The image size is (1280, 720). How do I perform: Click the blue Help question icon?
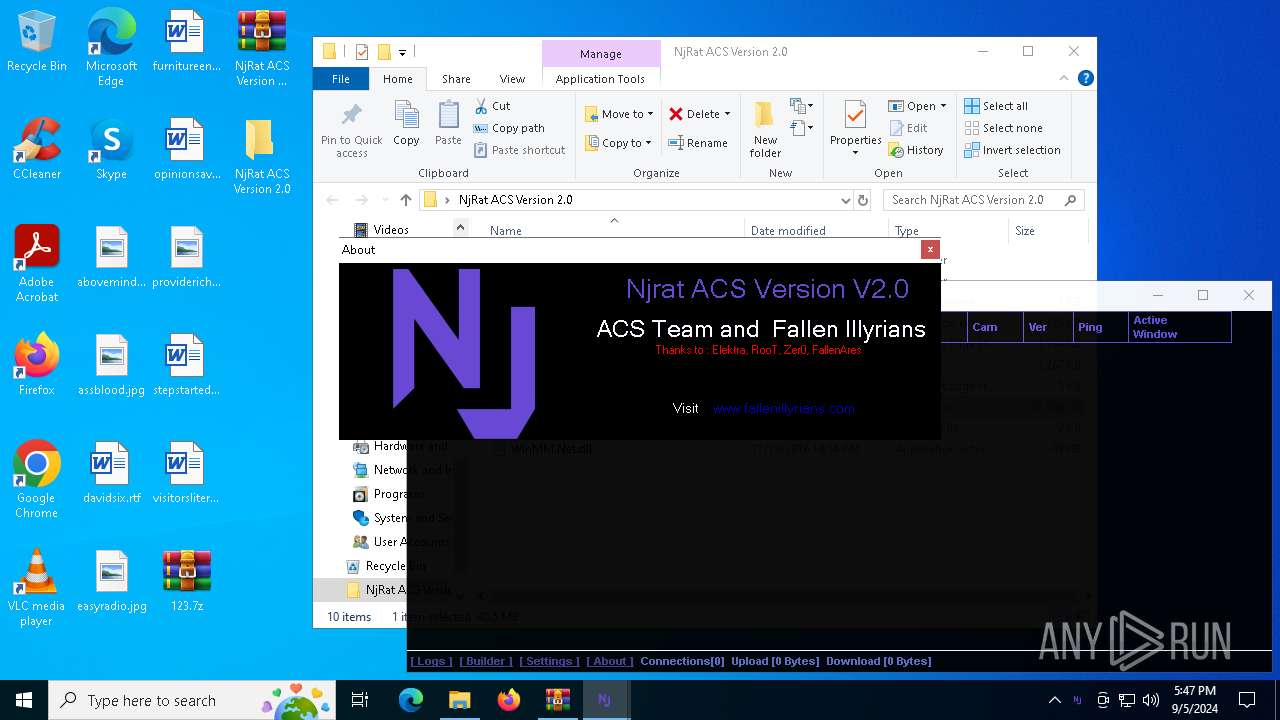pyautogui.click(x=1085, y=78)
